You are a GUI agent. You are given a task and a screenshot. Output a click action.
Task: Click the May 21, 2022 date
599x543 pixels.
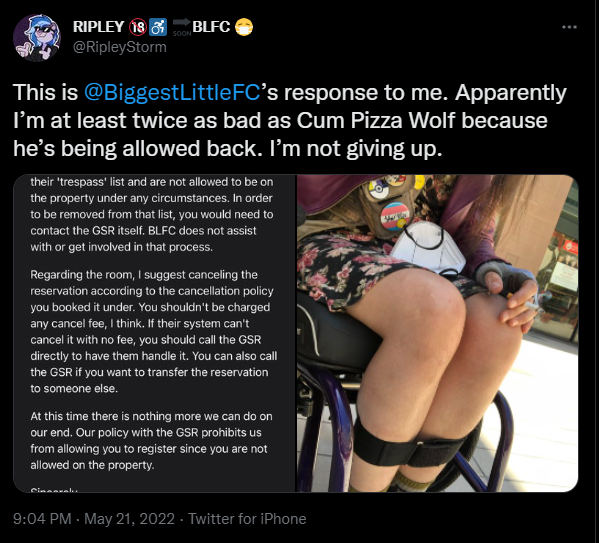tap(129, 519)
